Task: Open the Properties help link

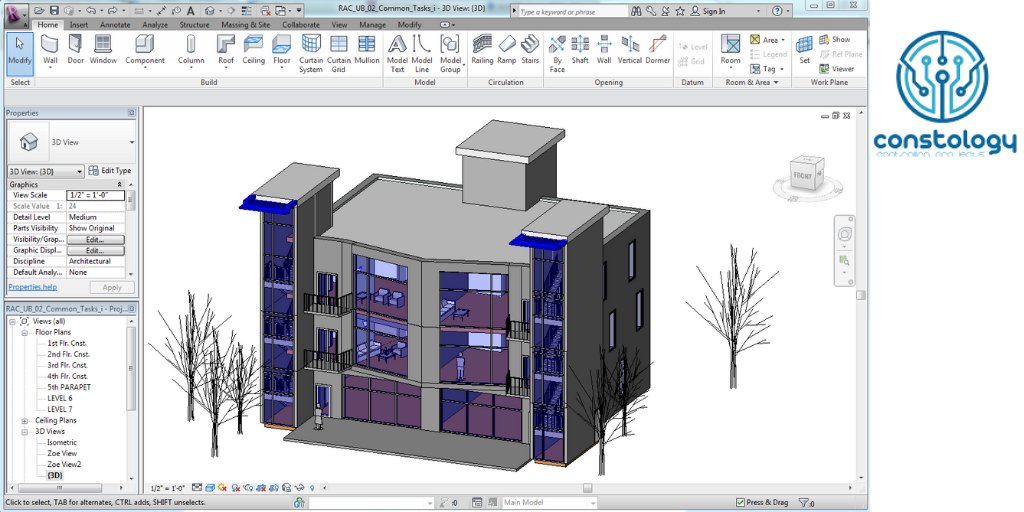Action: pyautogui.click(x=33, y=287)
